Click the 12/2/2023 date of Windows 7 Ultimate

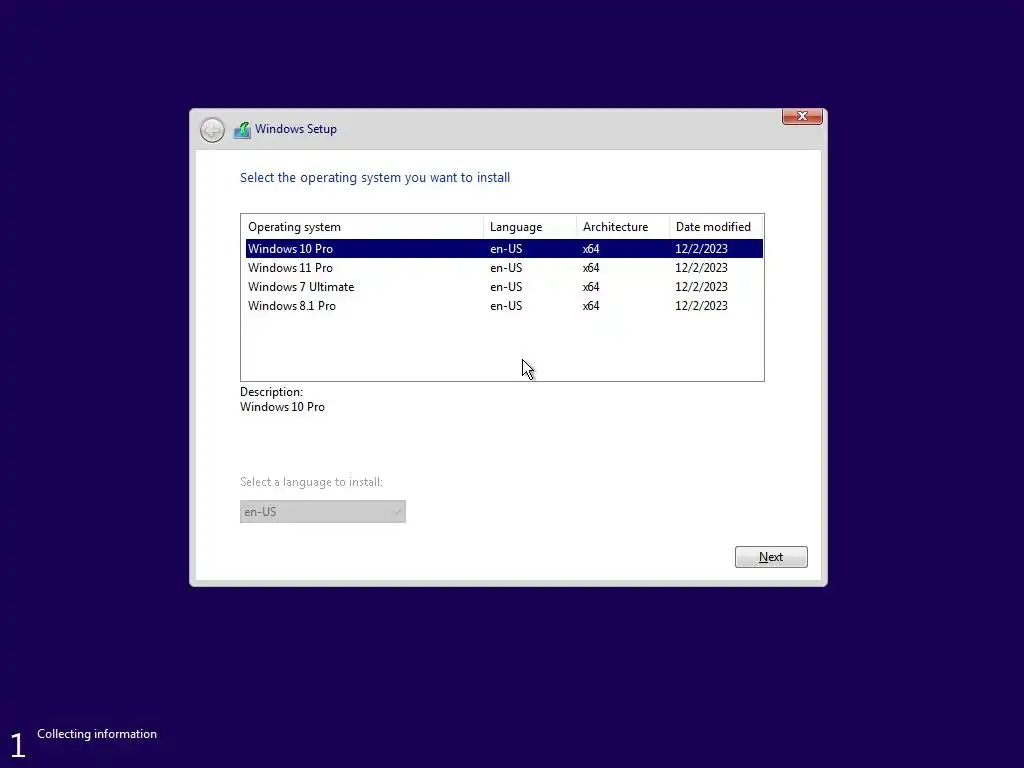pos(701,287)
